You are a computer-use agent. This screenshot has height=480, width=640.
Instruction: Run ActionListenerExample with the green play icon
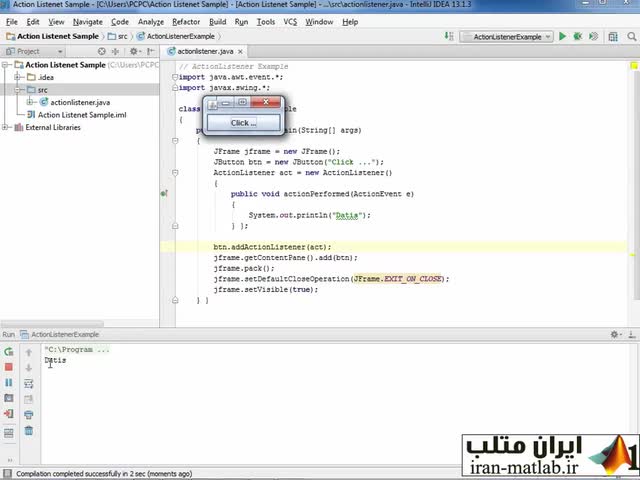click(x=562, y=36)
